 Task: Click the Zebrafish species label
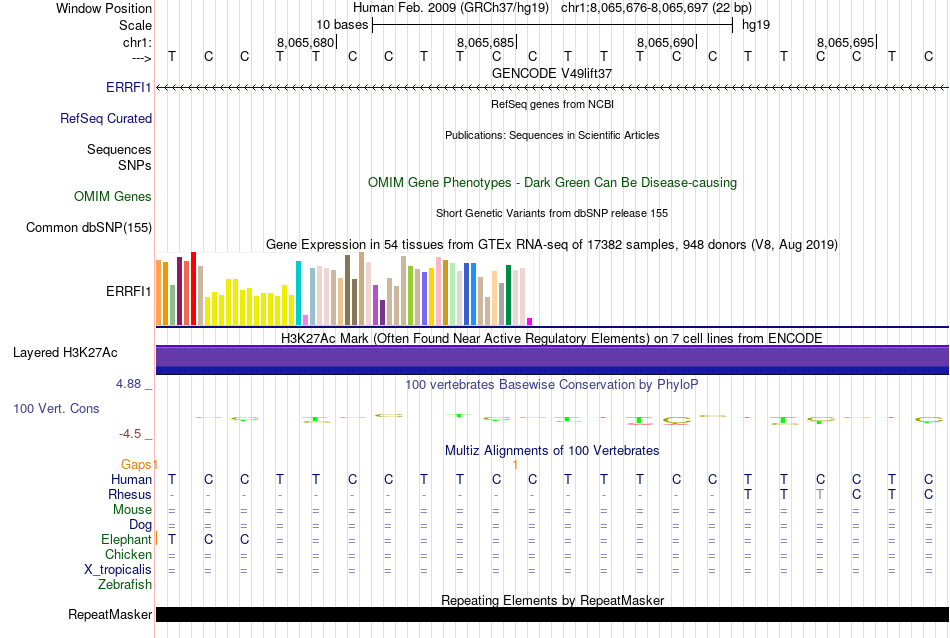pos(125,585)
